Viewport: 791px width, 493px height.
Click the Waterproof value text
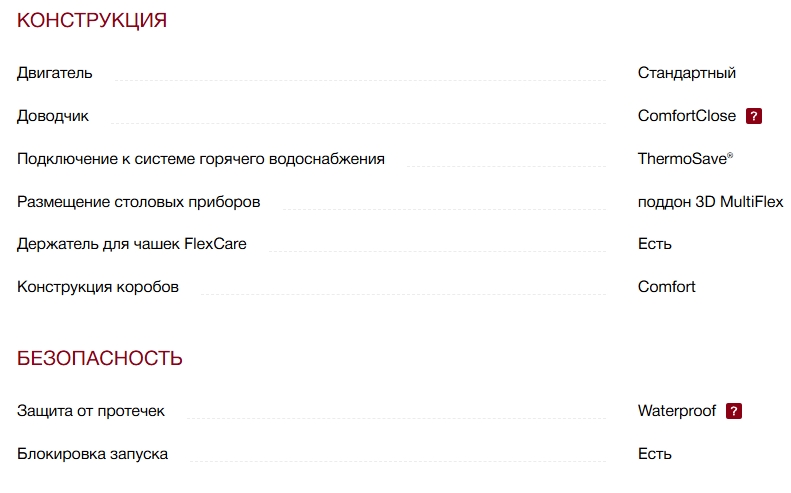677,411
